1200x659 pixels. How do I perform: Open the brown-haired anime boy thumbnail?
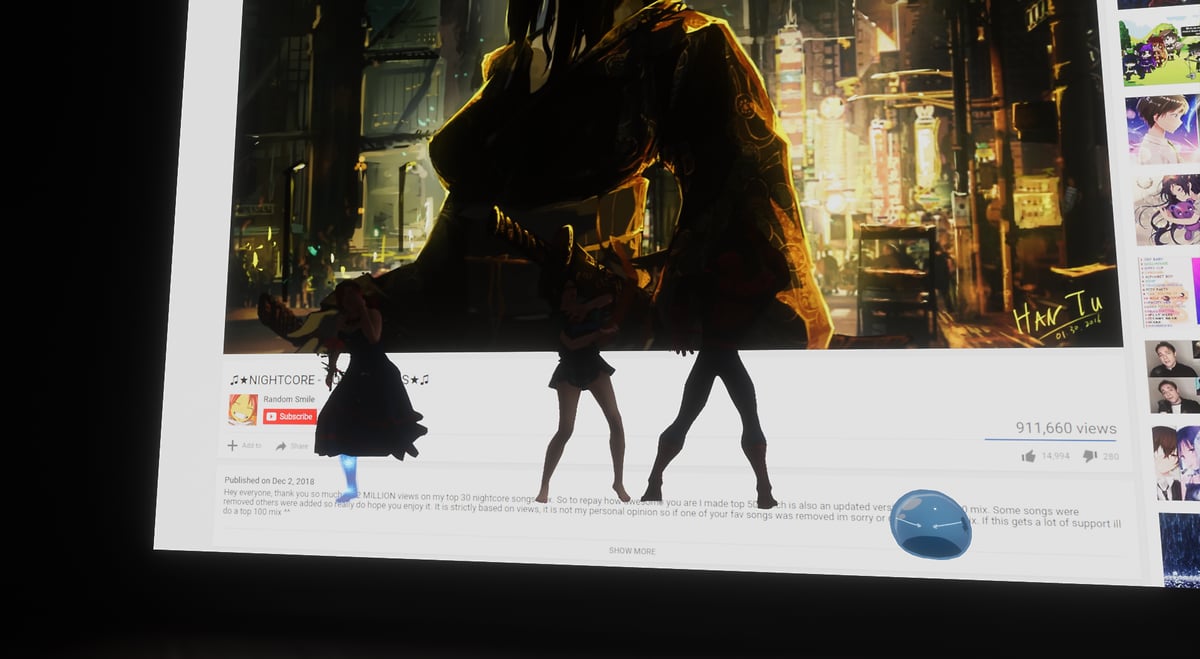click(1163, 130)
